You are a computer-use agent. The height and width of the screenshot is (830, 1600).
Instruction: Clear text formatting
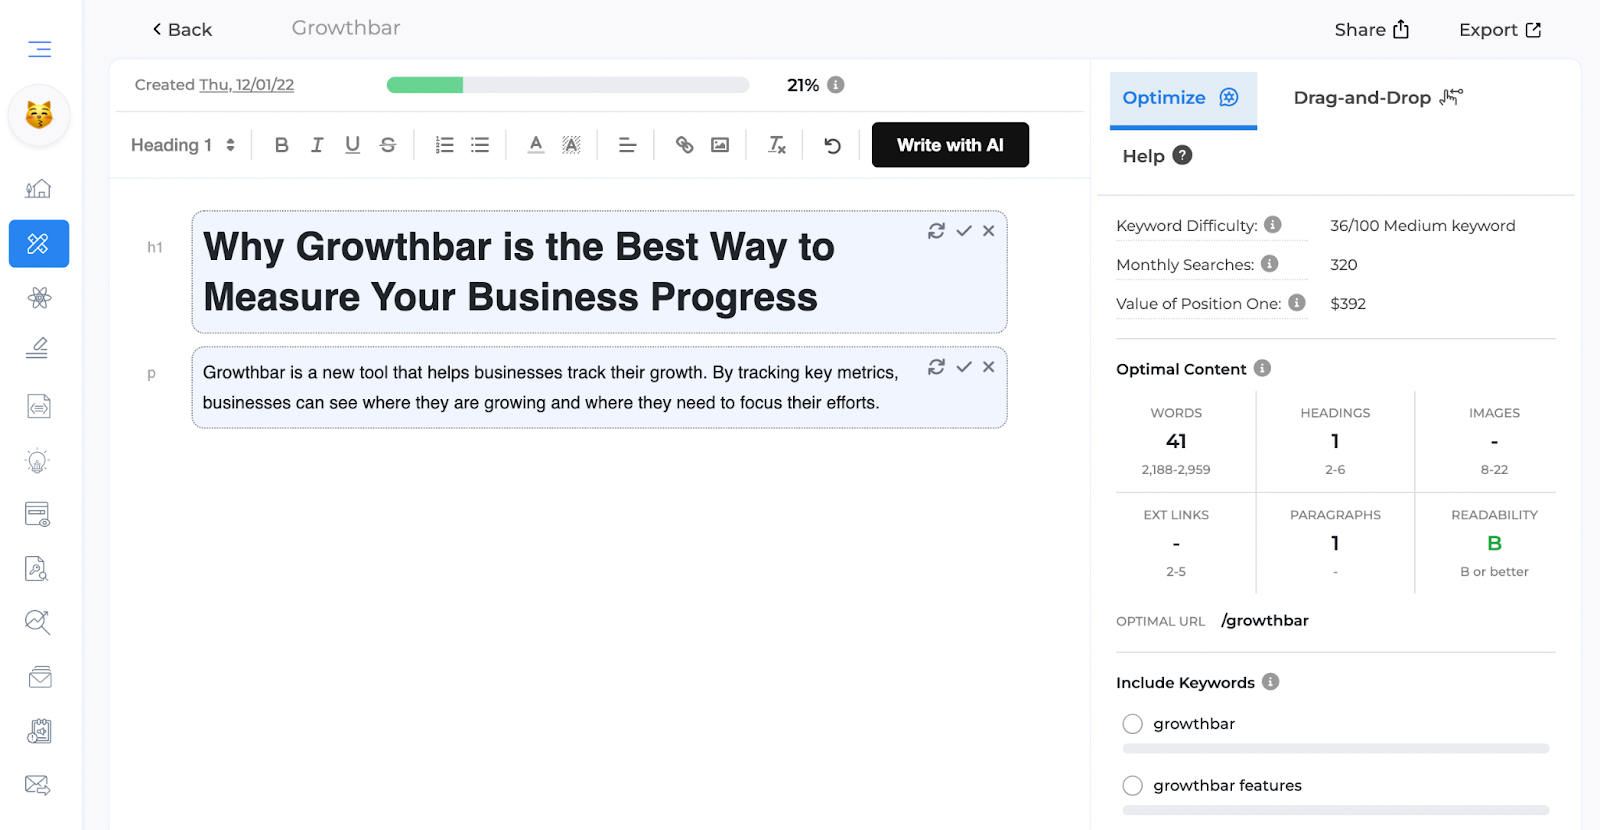pos(777,145)
